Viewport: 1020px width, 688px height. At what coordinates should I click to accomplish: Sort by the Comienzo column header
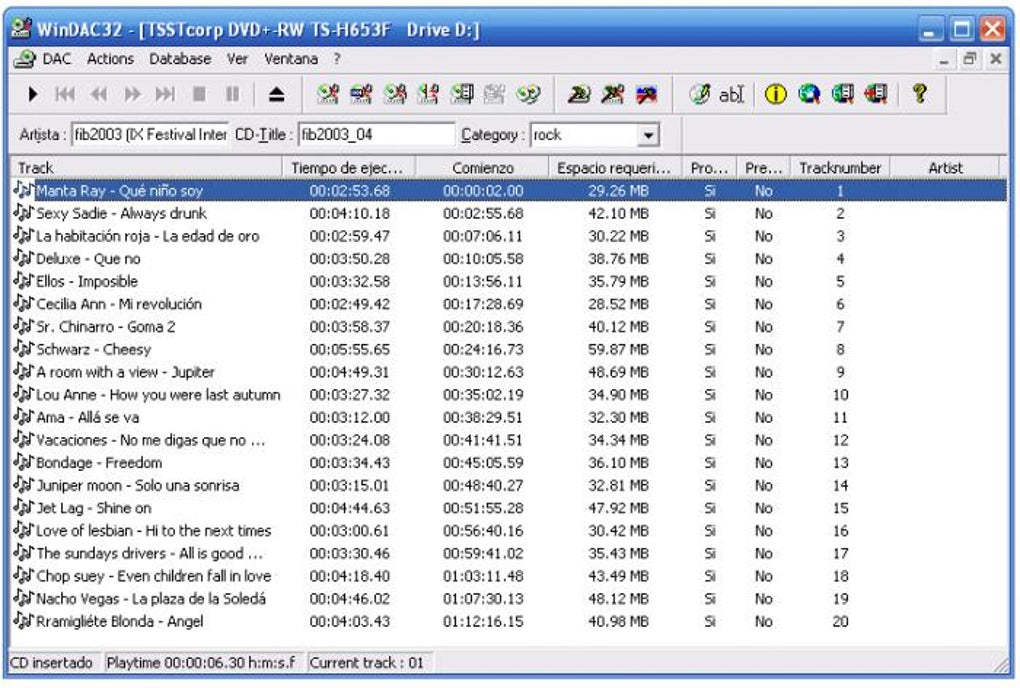[x=483, y=168]
